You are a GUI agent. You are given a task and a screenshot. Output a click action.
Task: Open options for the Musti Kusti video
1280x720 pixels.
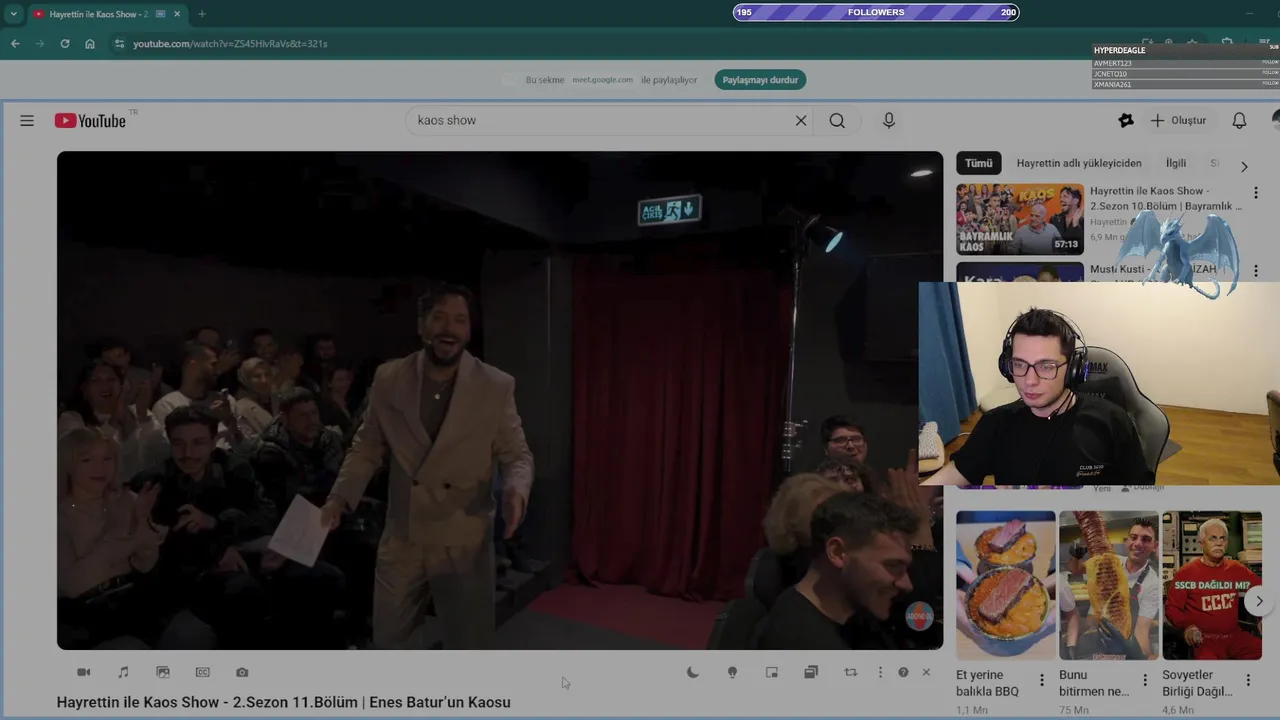(x=1256, y=270)
